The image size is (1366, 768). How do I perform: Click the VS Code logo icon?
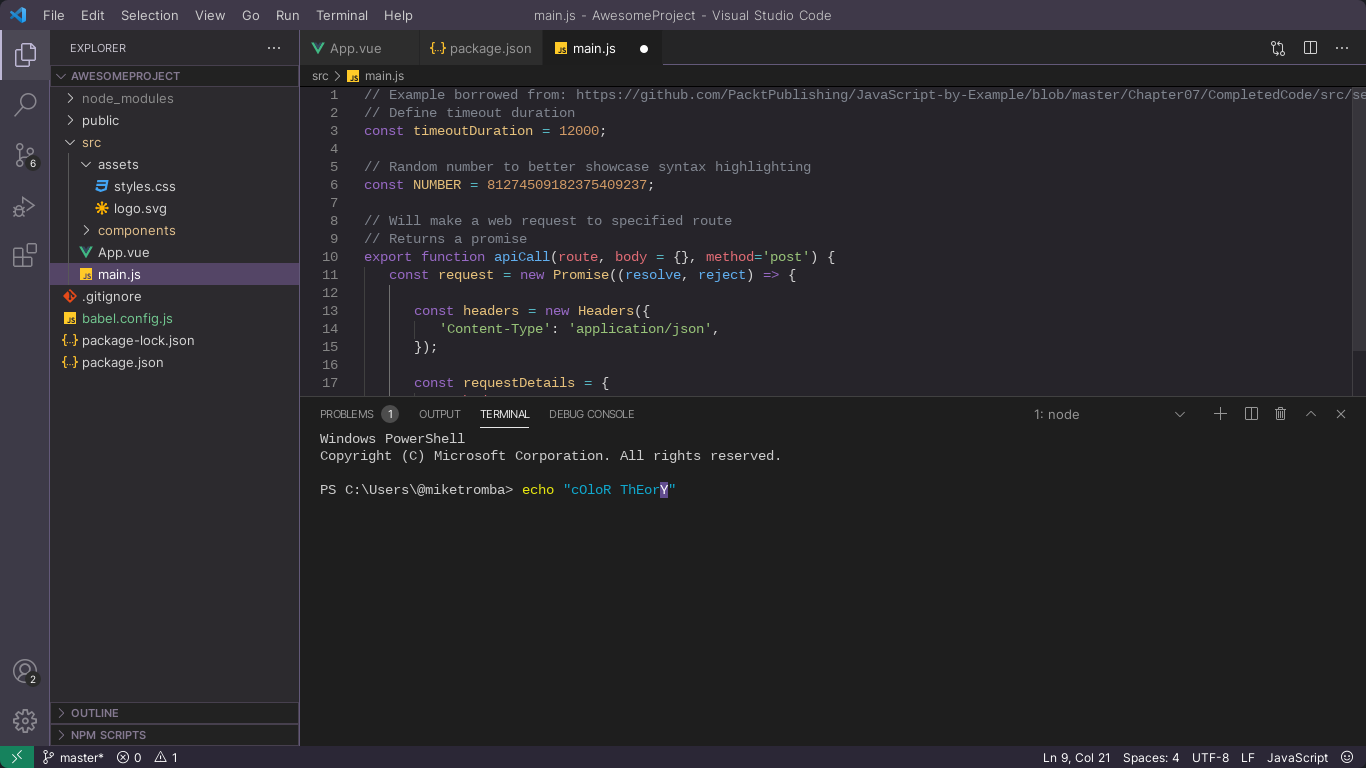pyautogui.click(x=18, y=15)
